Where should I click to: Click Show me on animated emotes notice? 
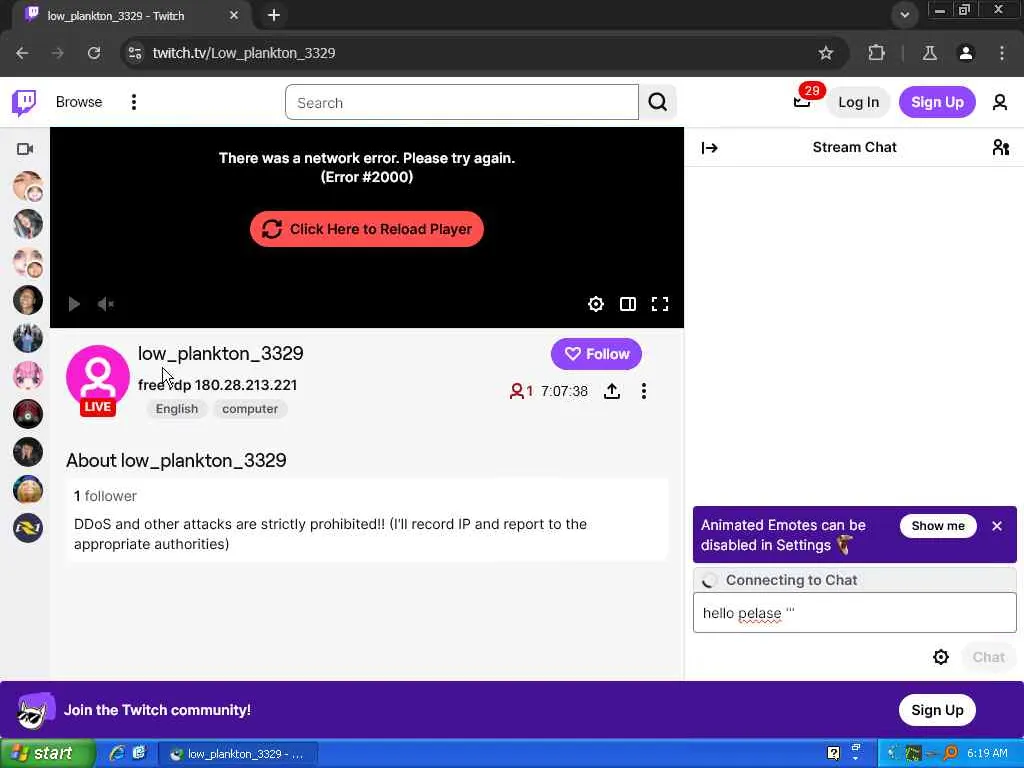point(938,526)
